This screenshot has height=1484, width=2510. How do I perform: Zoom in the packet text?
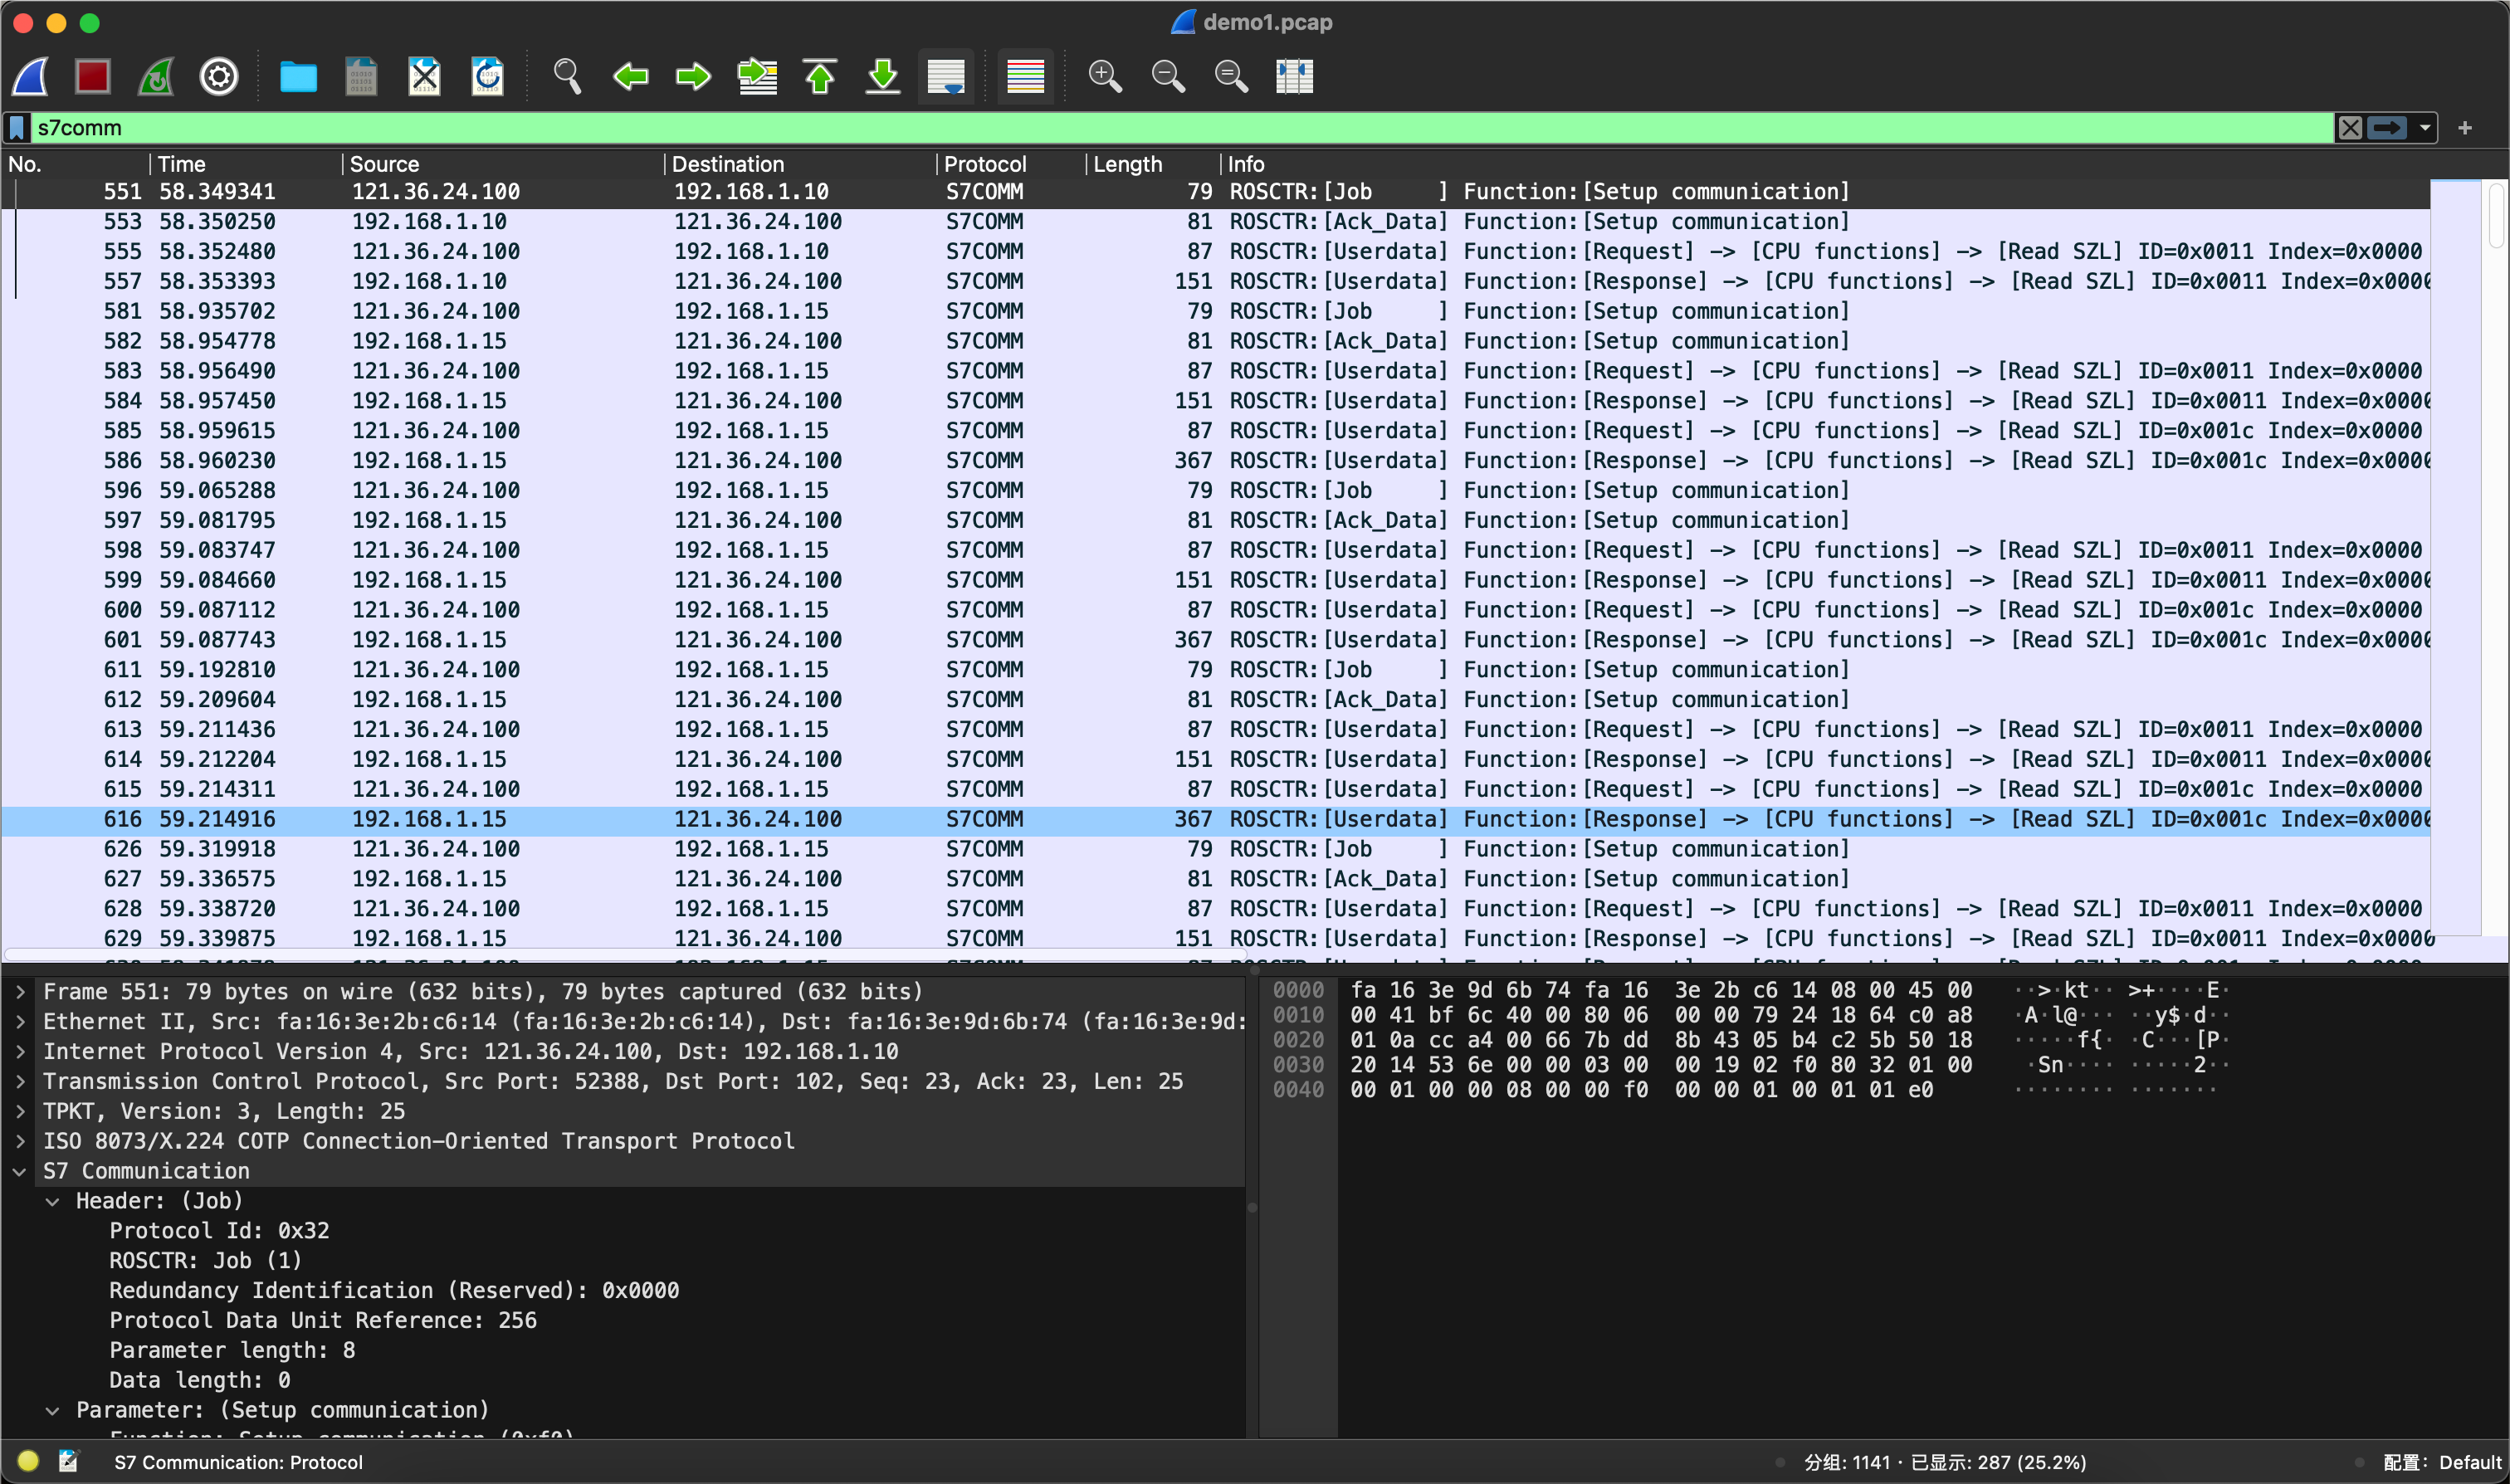(x=1105, y=76)
